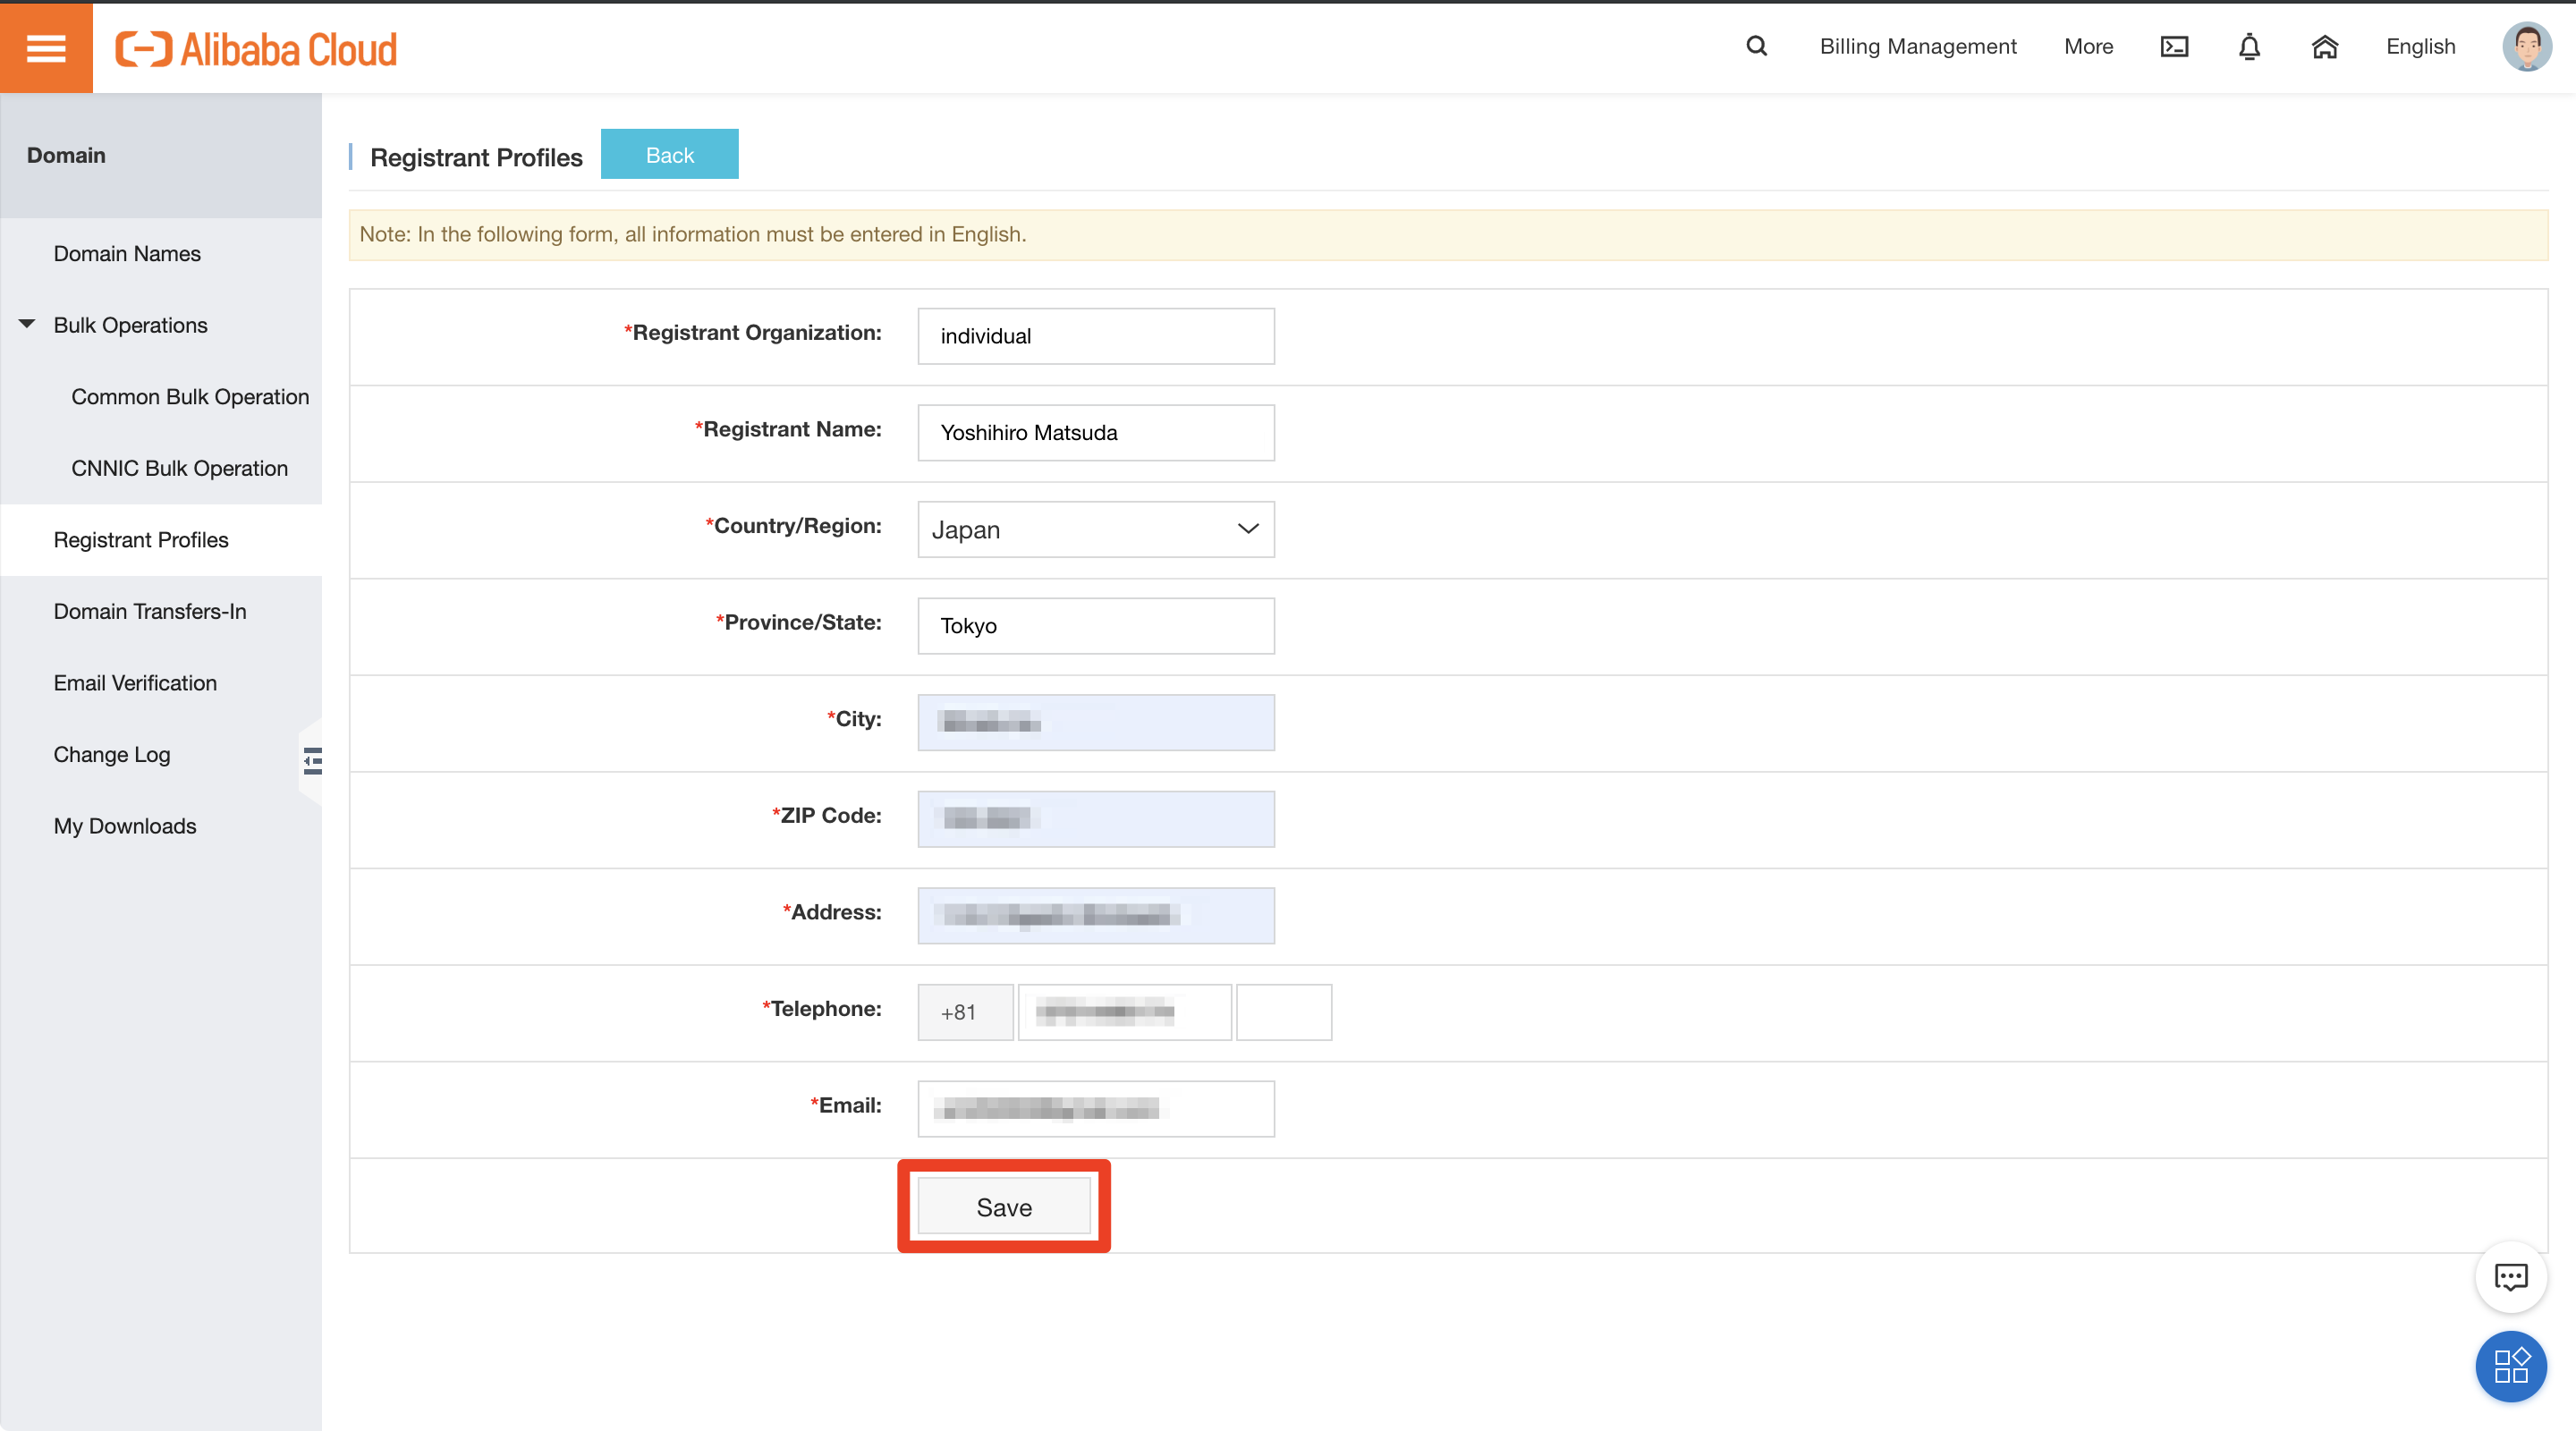Click the Registrant Name input field

1095,432
